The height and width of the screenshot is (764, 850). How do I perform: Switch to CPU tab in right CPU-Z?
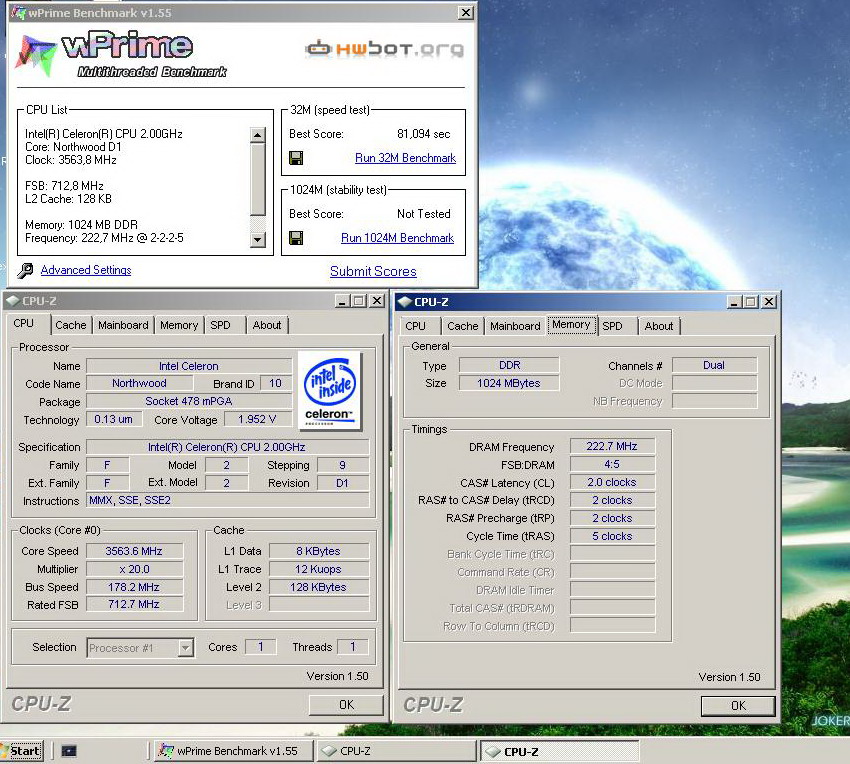pos(415,326)
